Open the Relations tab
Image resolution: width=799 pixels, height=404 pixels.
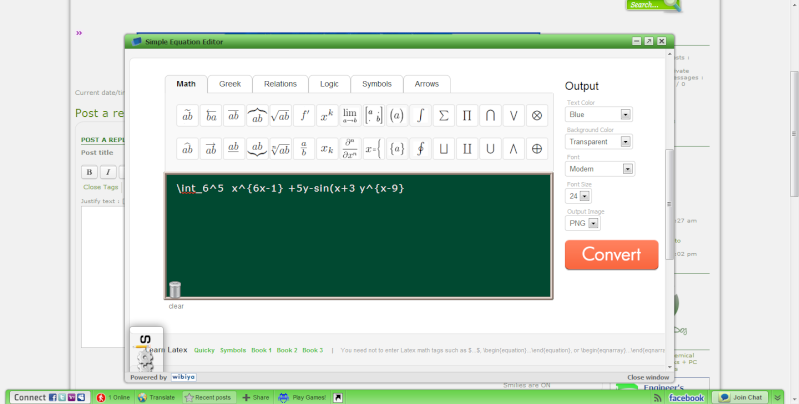[280, 84]
